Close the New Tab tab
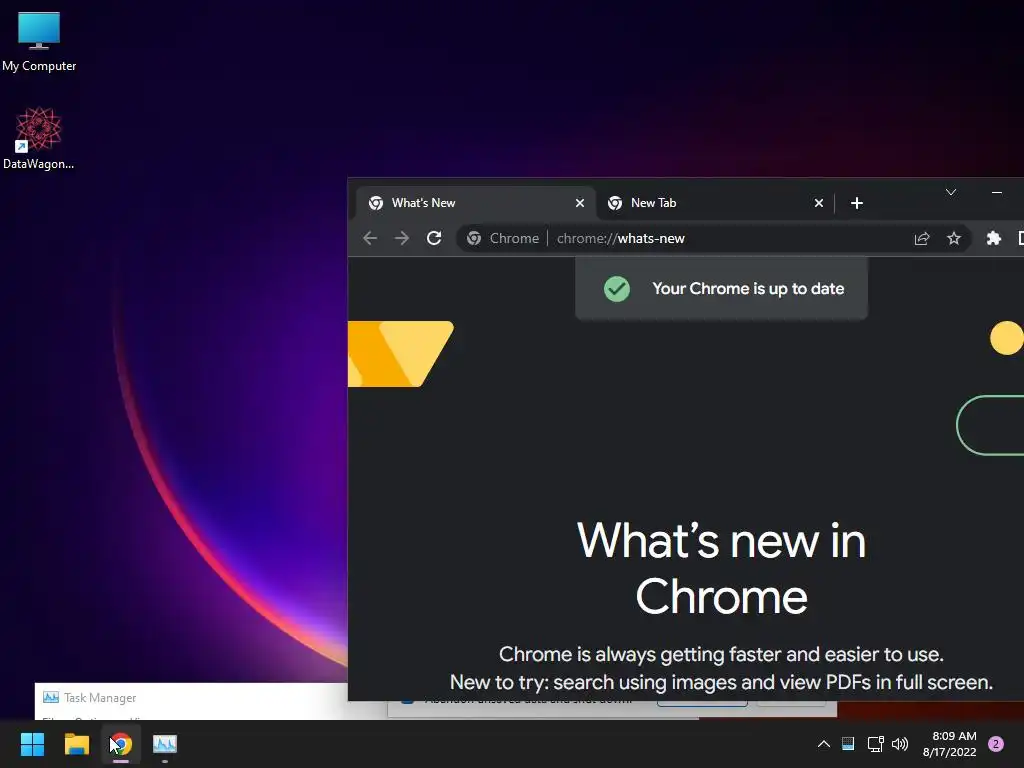This screenshot has height=768, width=1024. point(818,203)
